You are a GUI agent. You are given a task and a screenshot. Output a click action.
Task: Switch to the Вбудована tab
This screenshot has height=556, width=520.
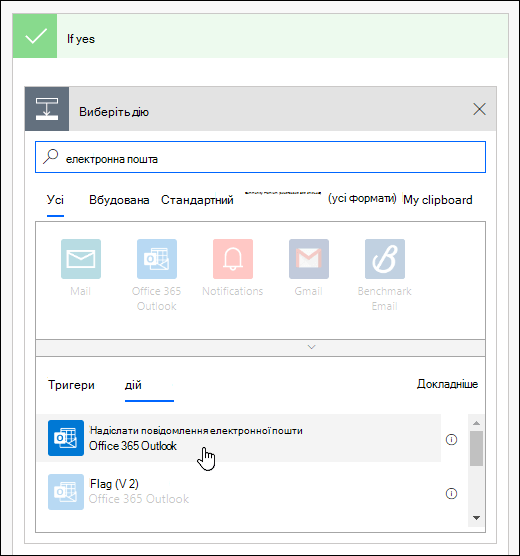click(x=119, y=200)
